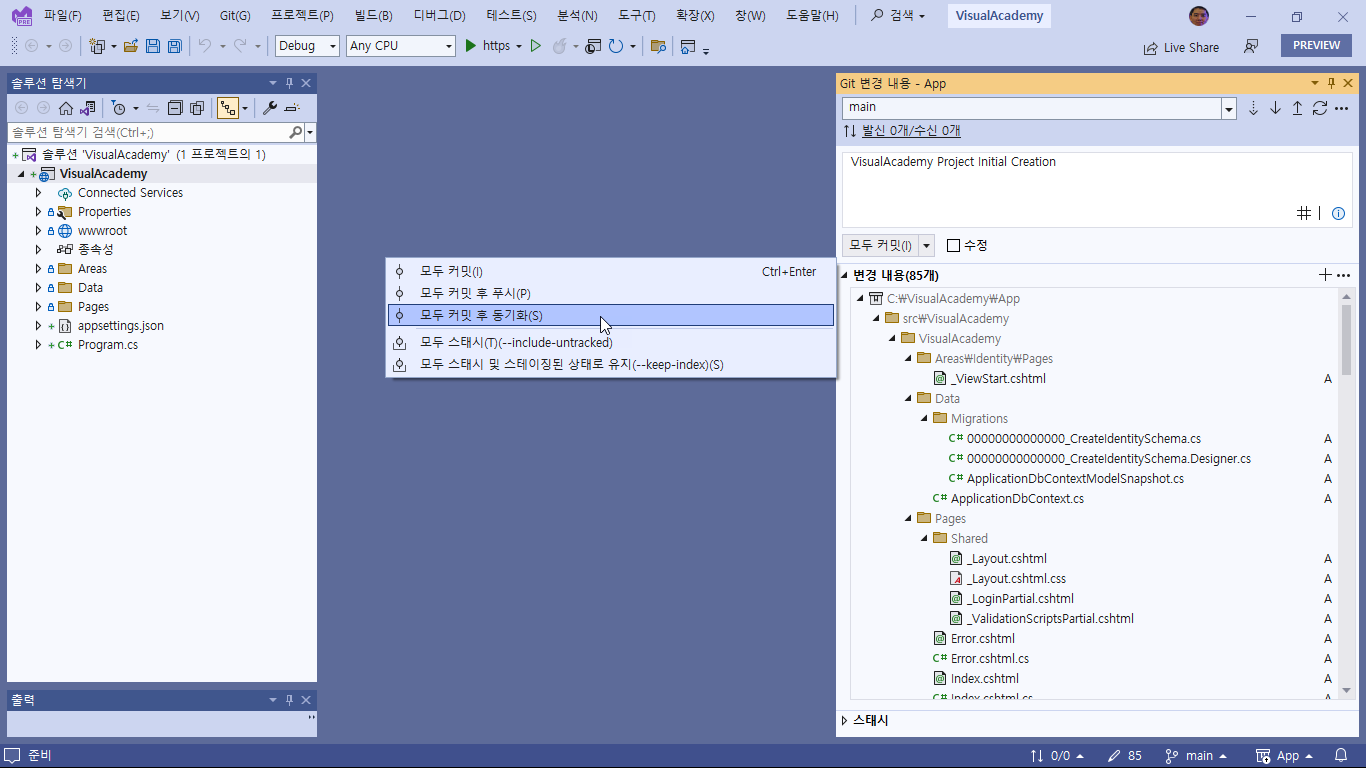Click the 모두 커밋(I) button
Screen dimensions: 1366x768
(x=880, y=245)
